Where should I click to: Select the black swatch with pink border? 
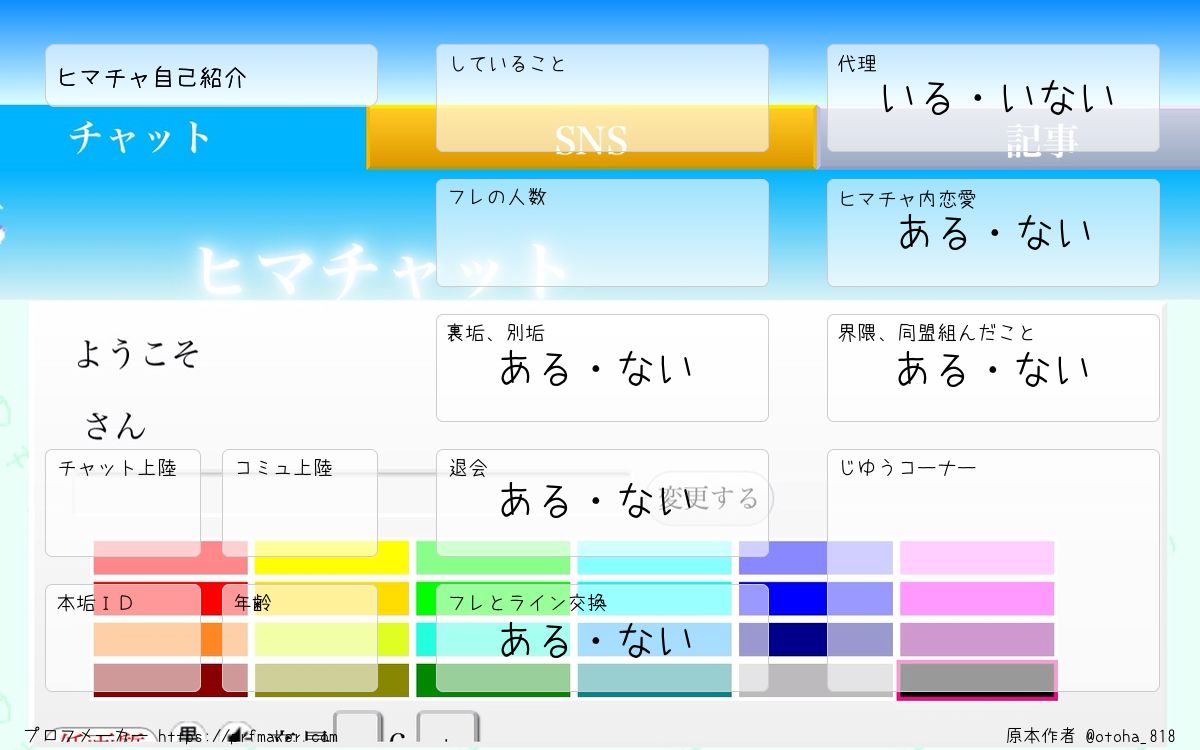pyautogui.click(x=977, y=680)
